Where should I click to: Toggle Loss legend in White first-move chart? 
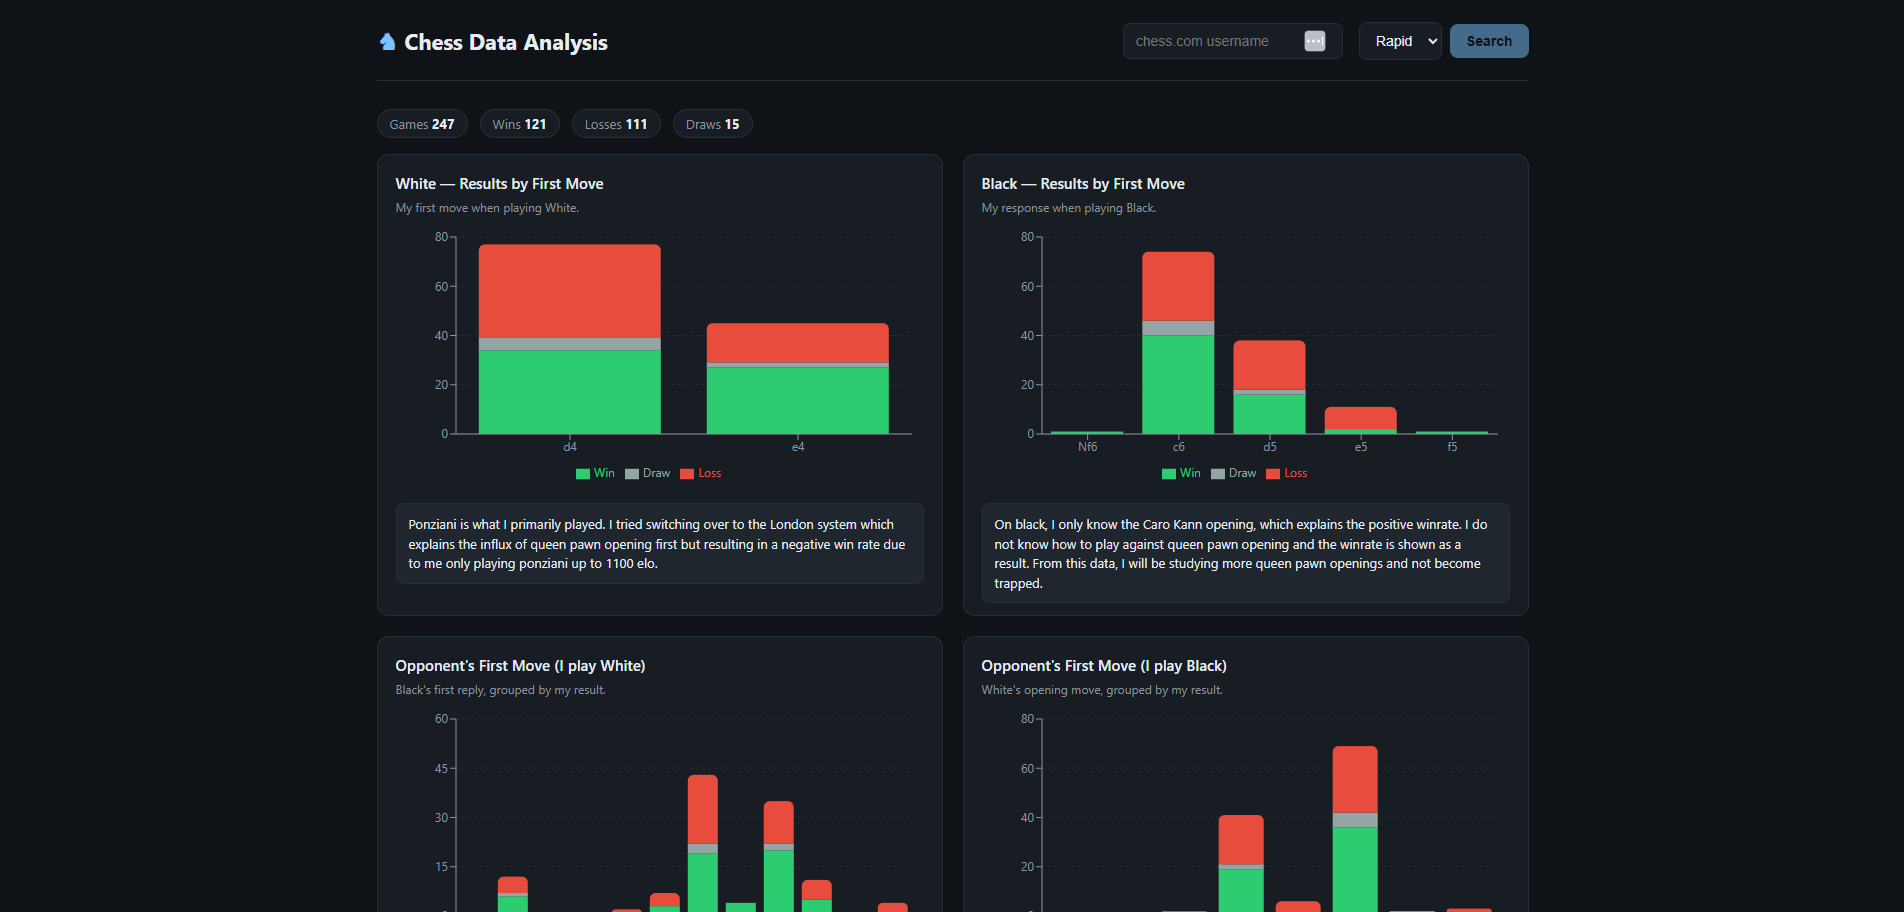pos(700,473)
